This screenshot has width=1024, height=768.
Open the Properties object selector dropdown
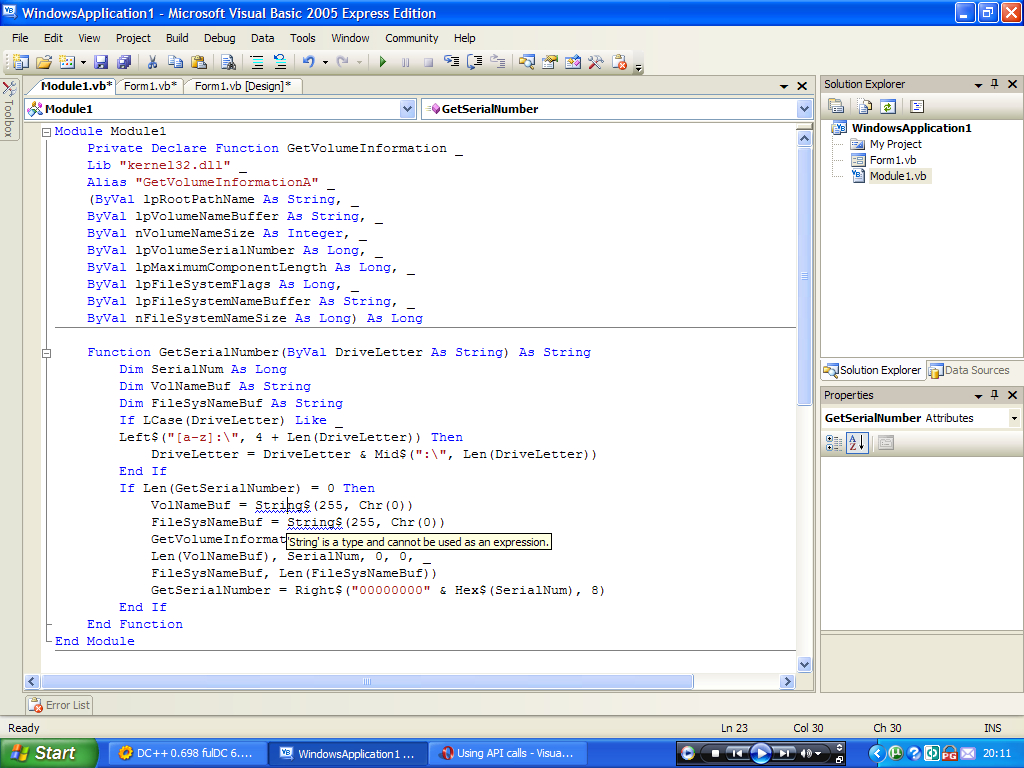coord(1014,418)
